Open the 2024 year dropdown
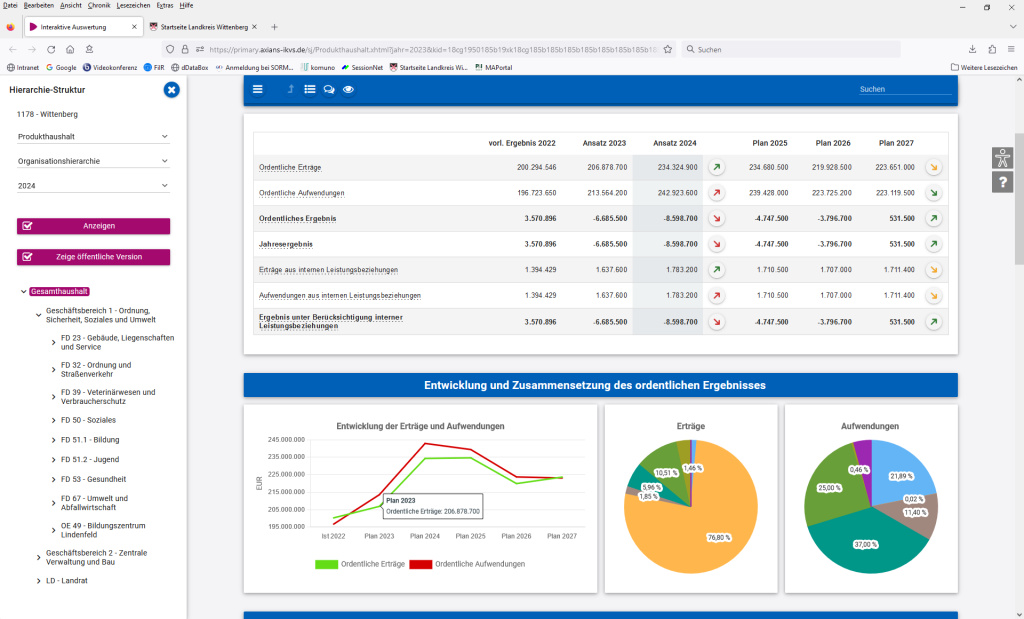Screen dimensions: 1024x619 click(93, 185)
